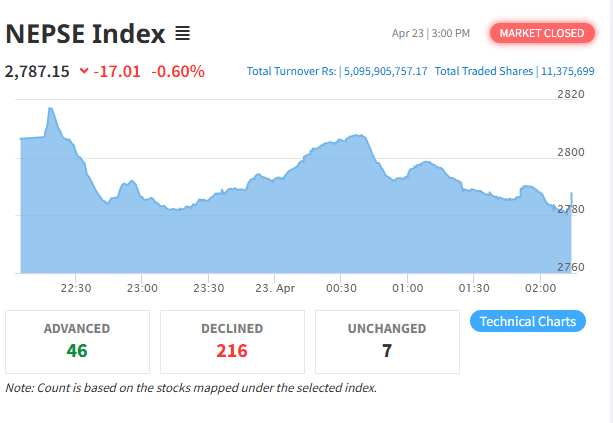
Task: Click the 23. Apr date axis label
Action: (275, 288)
